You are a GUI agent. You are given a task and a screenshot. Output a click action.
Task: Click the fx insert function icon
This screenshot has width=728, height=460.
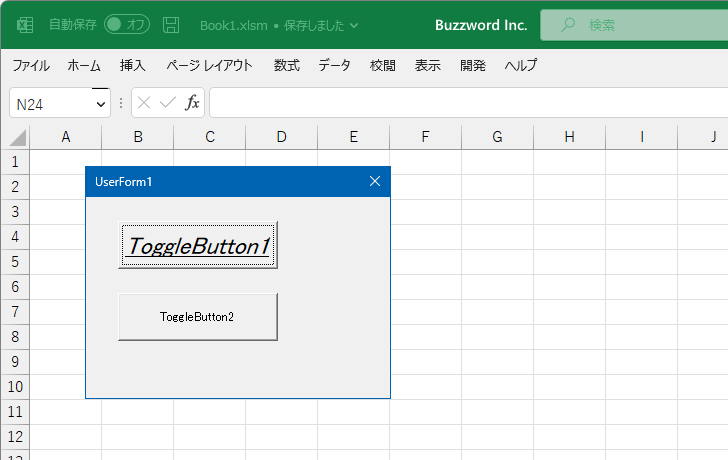(192, 103)
